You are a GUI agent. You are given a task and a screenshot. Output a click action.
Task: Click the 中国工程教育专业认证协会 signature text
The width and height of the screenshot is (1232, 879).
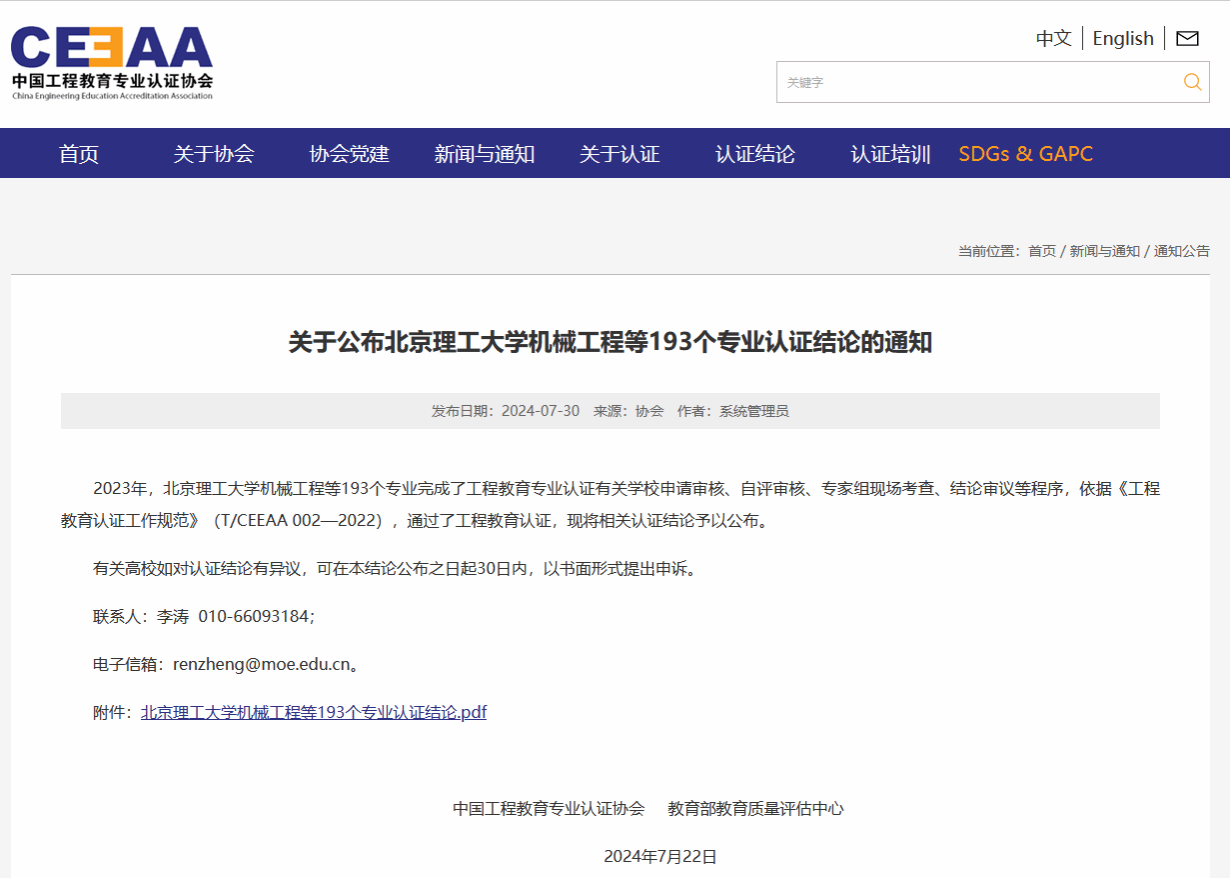point(549,809)
